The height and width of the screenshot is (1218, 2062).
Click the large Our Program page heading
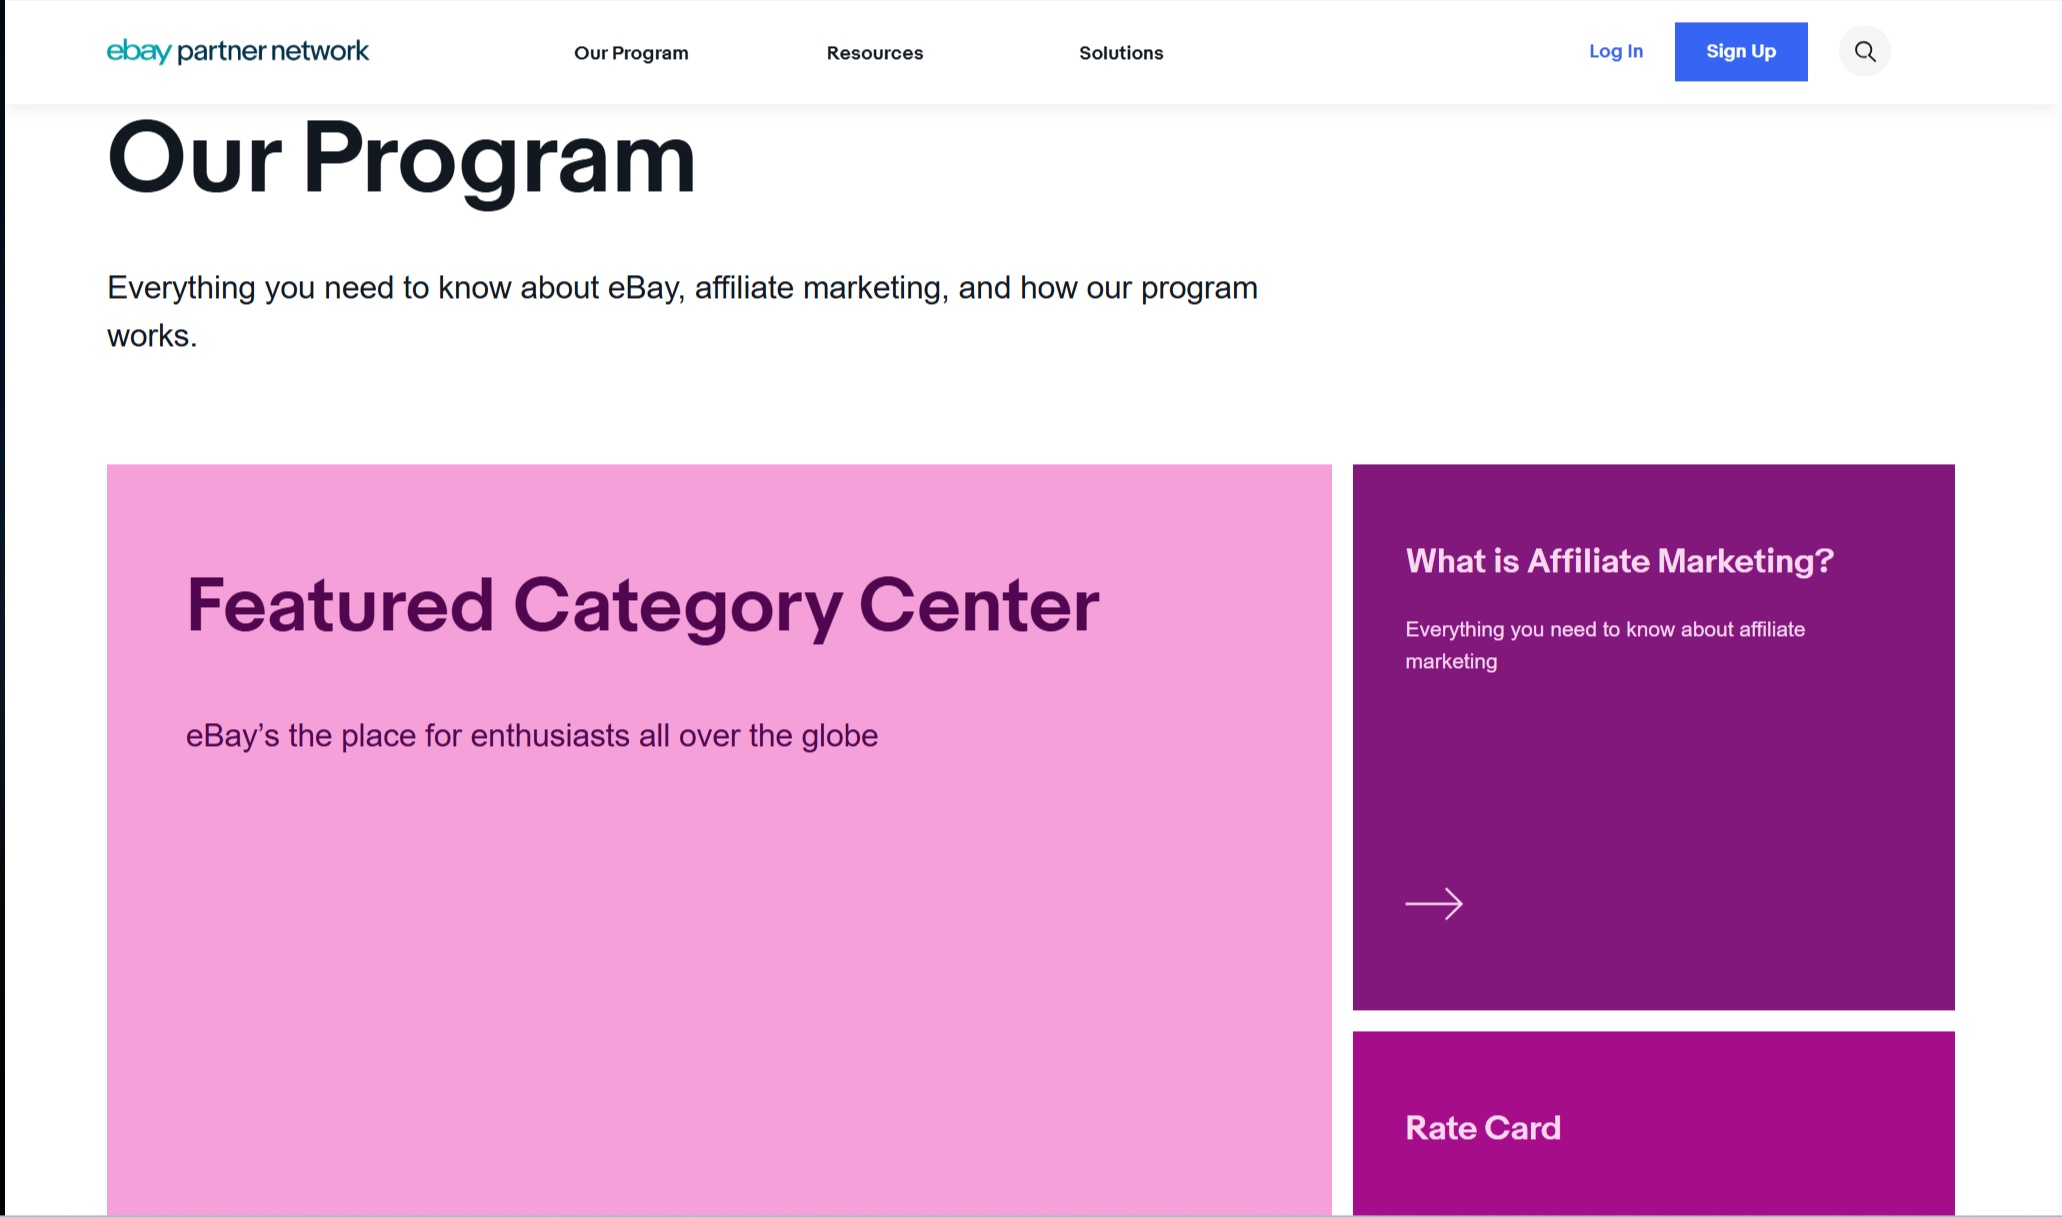(401, 158)
